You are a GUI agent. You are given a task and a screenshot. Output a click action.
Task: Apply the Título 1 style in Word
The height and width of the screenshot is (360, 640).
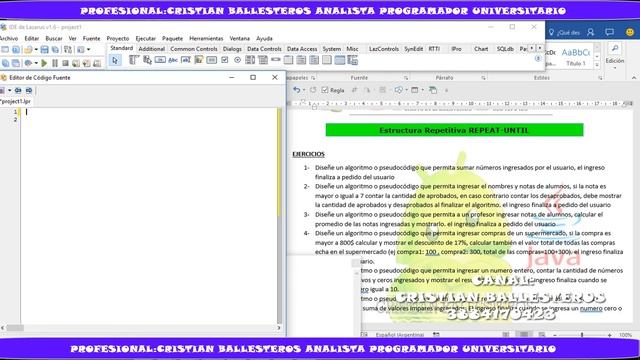coord(576,57)
